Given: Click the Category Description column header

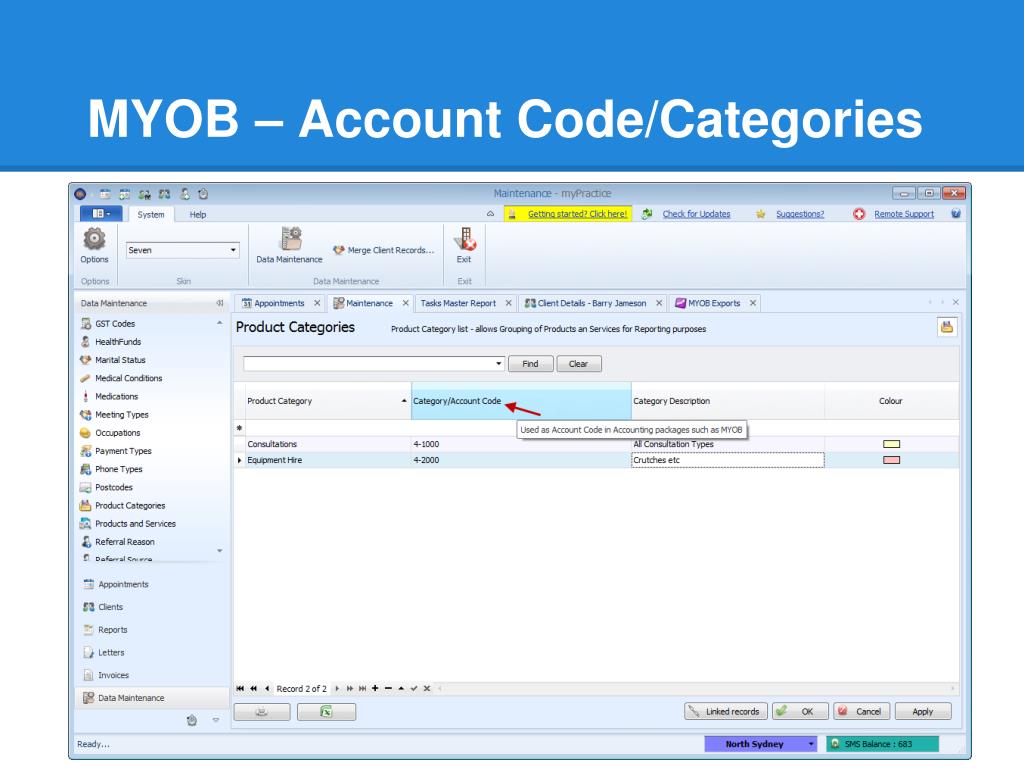Looking at the screenshot, I should [x=728, y=401].
